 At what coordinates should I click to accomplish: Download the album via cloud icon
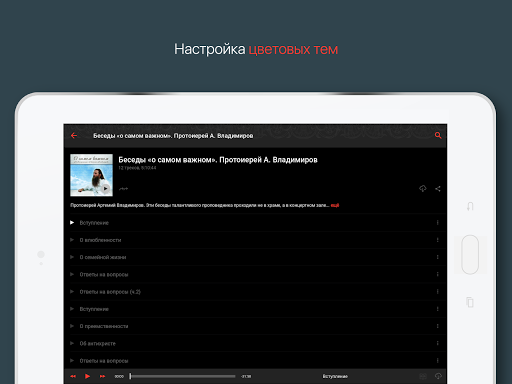pyautogui.click(x=423, y=189)
